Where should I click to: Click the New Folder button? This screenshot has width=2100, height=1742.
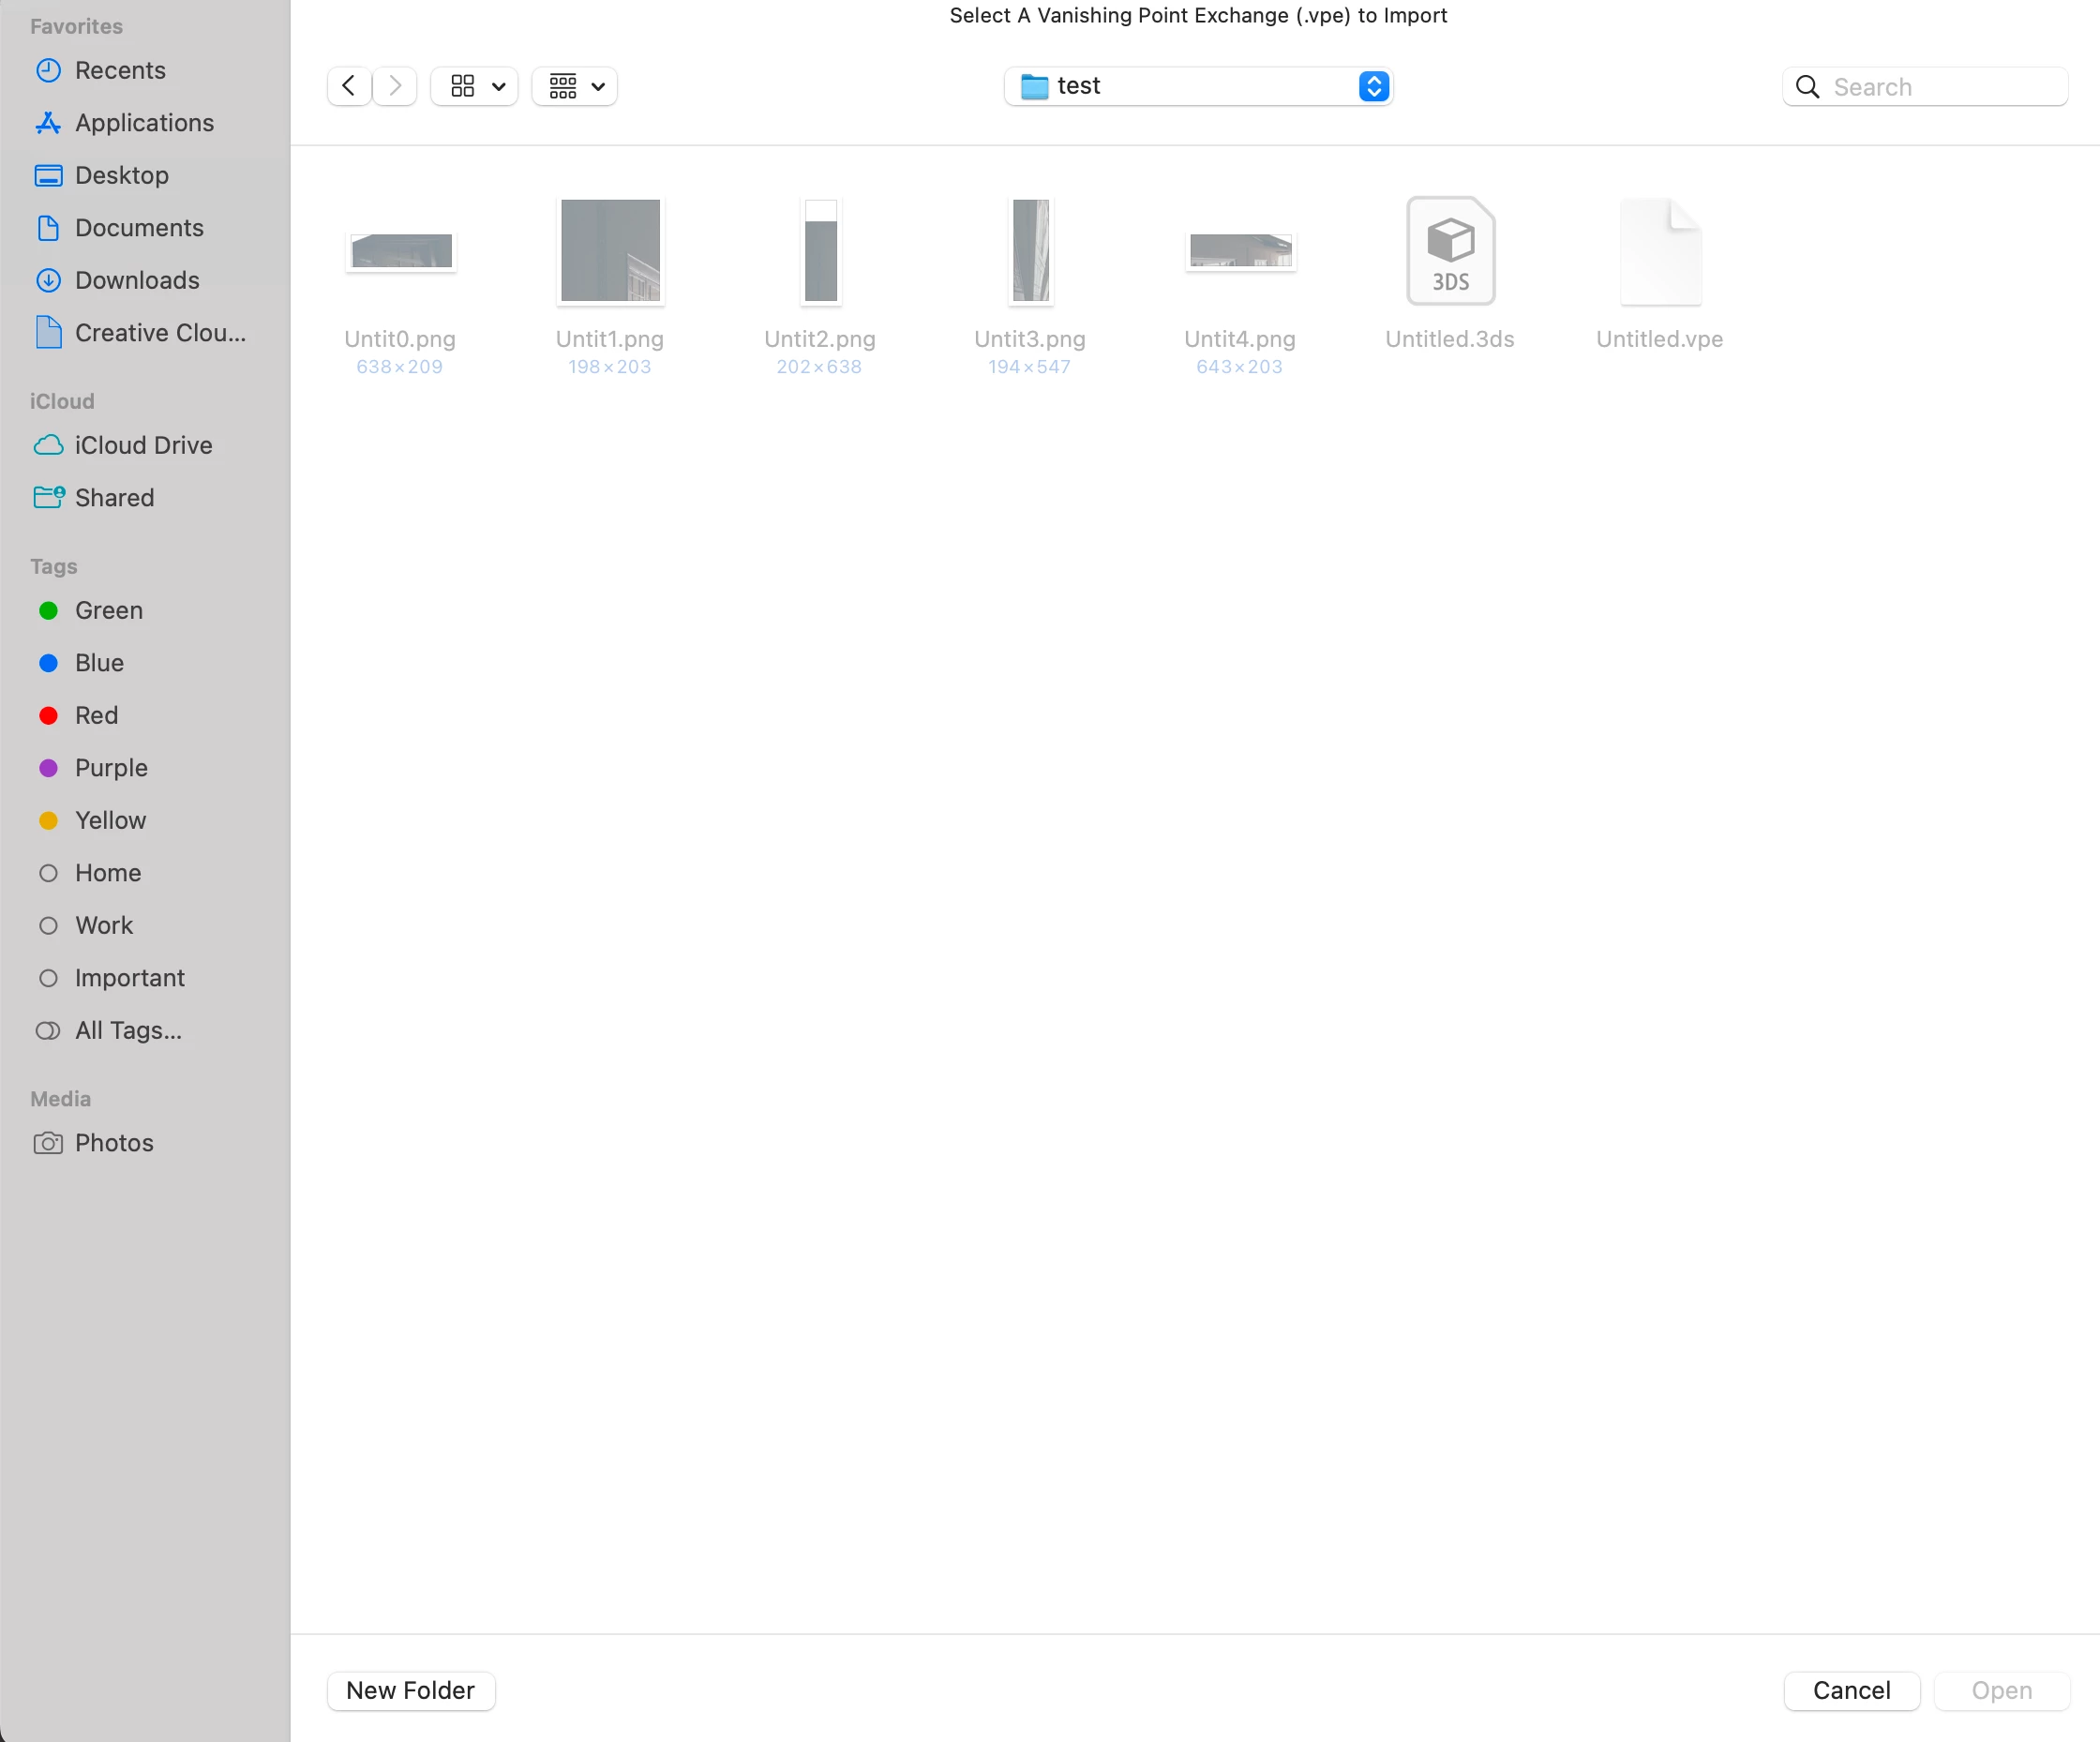coord(410,1690)
